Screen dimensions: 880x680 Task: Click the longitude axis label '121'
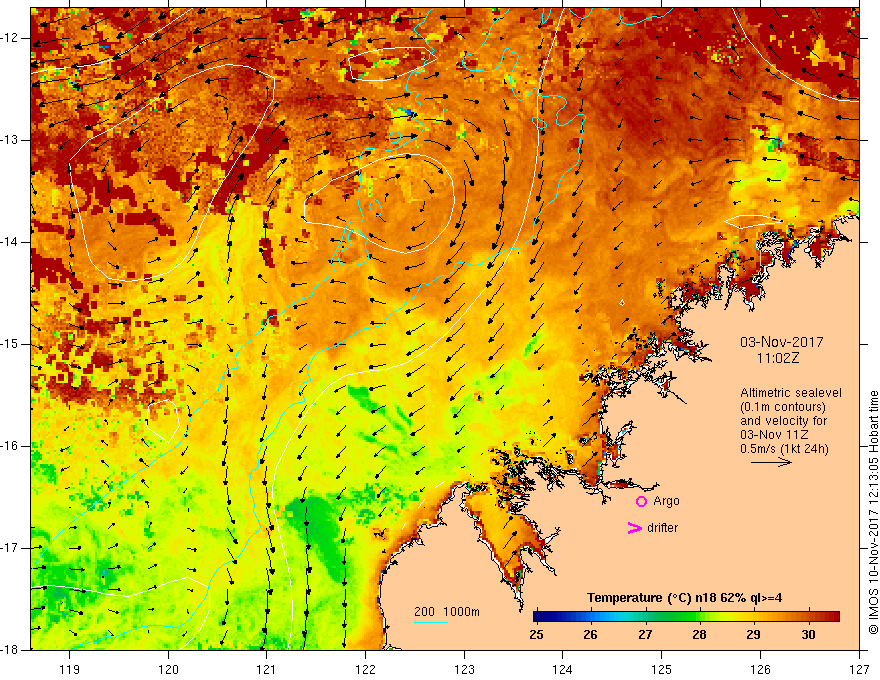pos(267,669)
